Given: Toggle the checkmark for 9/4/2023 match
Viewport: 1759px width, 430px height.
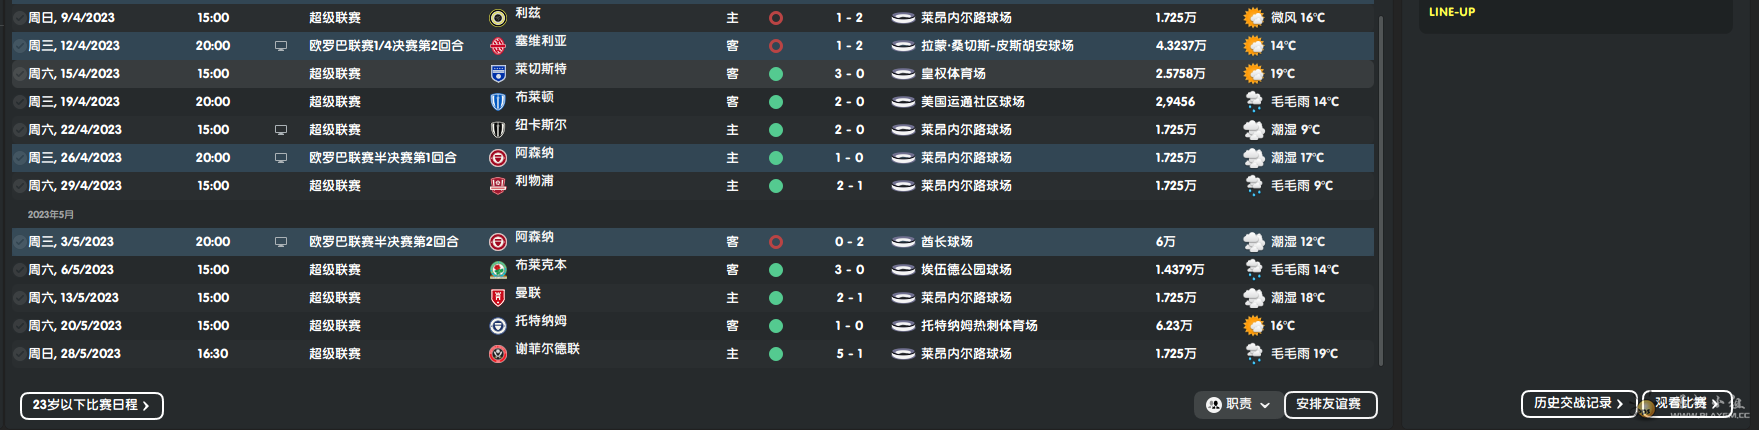Looking at the screenshot, I should [x=19, y=18].
